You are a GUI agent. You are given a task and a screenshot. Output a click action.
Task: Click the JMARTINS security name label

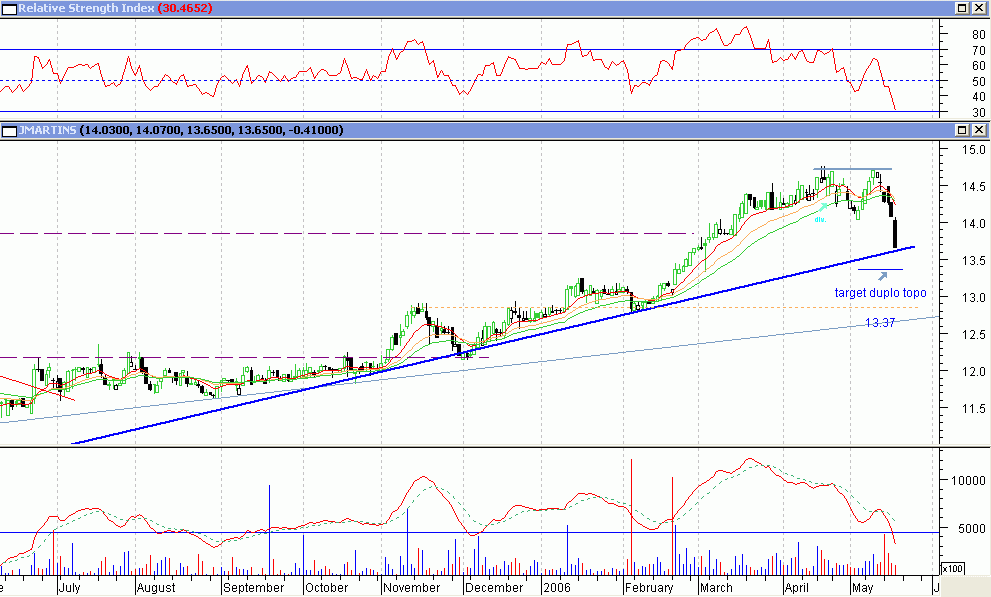(47, 130)
